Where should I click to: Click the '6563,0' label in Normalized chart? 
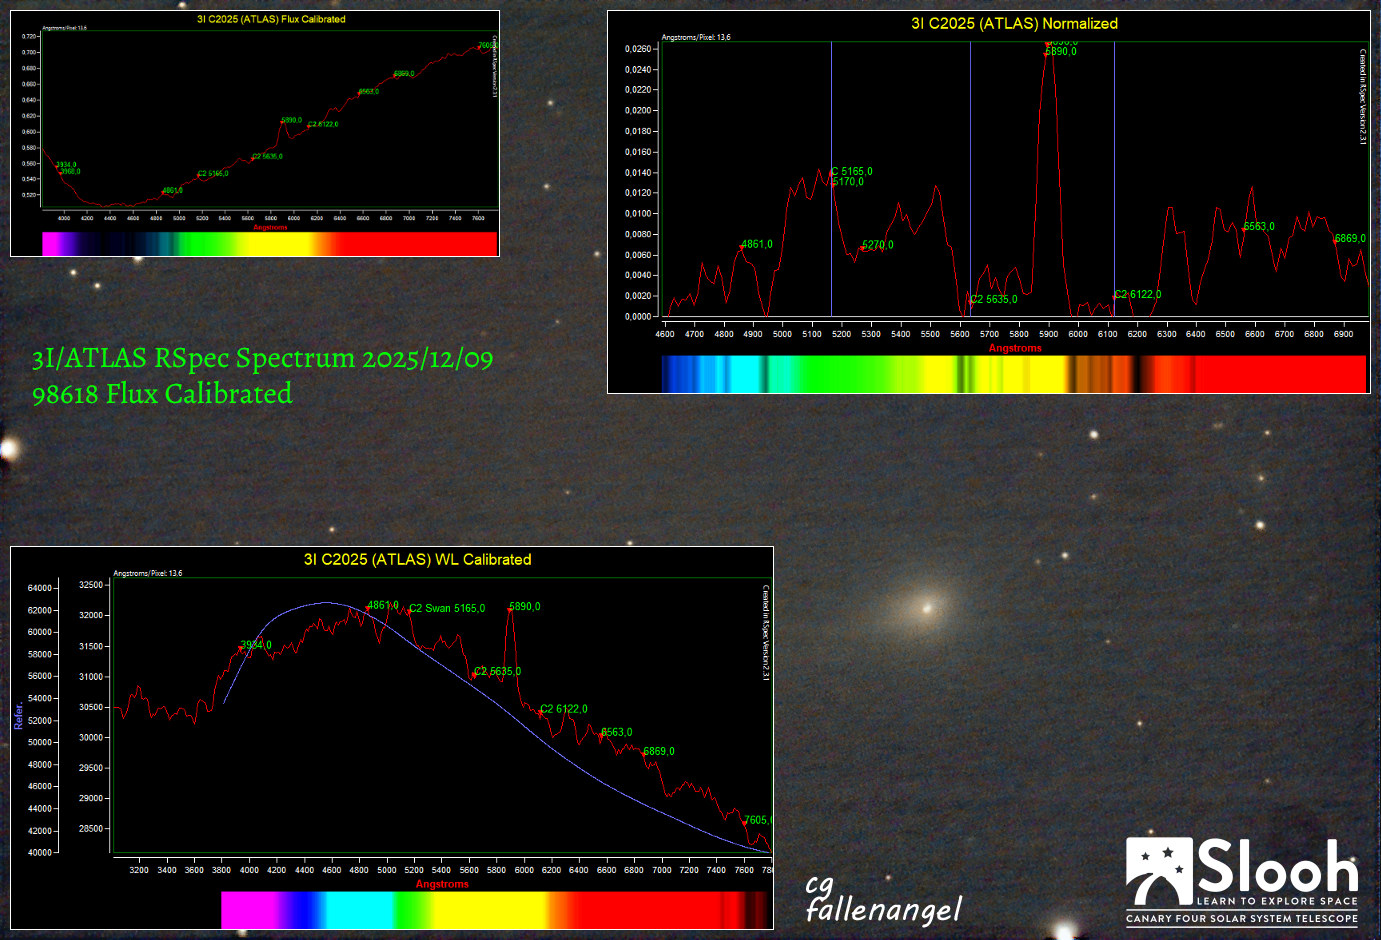click(1259, 227)
